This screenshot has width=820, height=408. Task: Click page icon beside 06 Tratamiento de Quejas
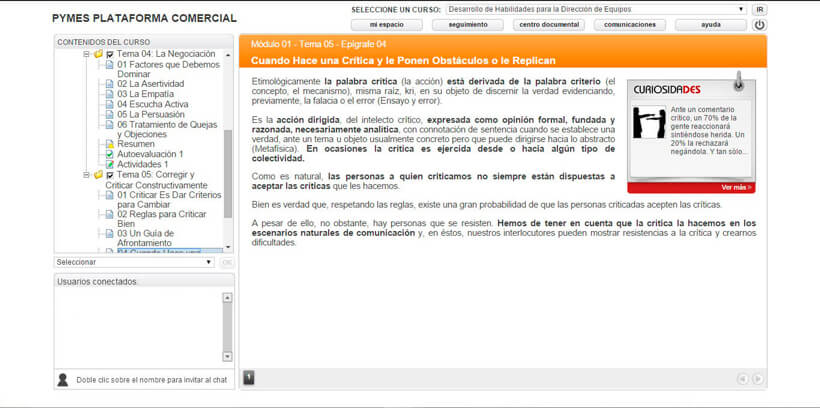pos(109,124)
